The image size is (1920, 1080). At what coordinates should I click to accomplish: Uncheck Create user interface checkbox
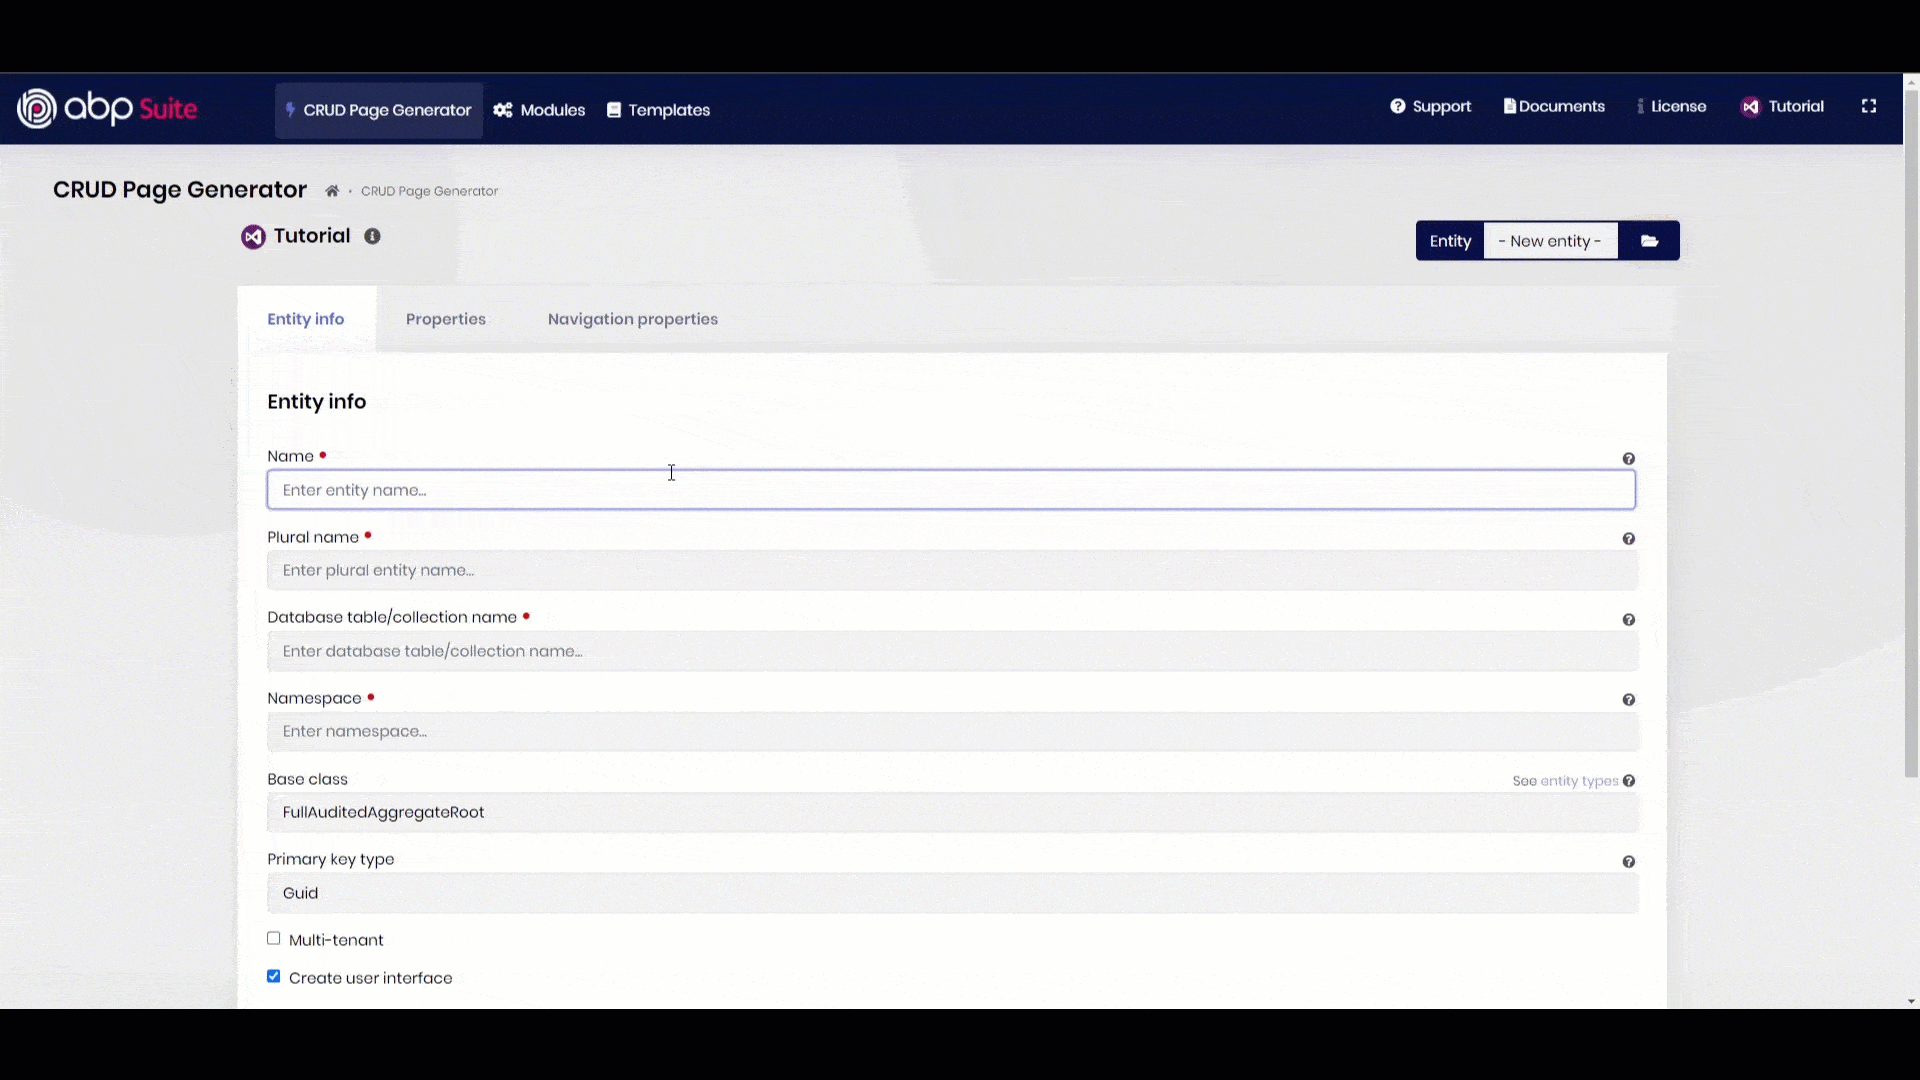pyautogui.click(x=273, y=976)
